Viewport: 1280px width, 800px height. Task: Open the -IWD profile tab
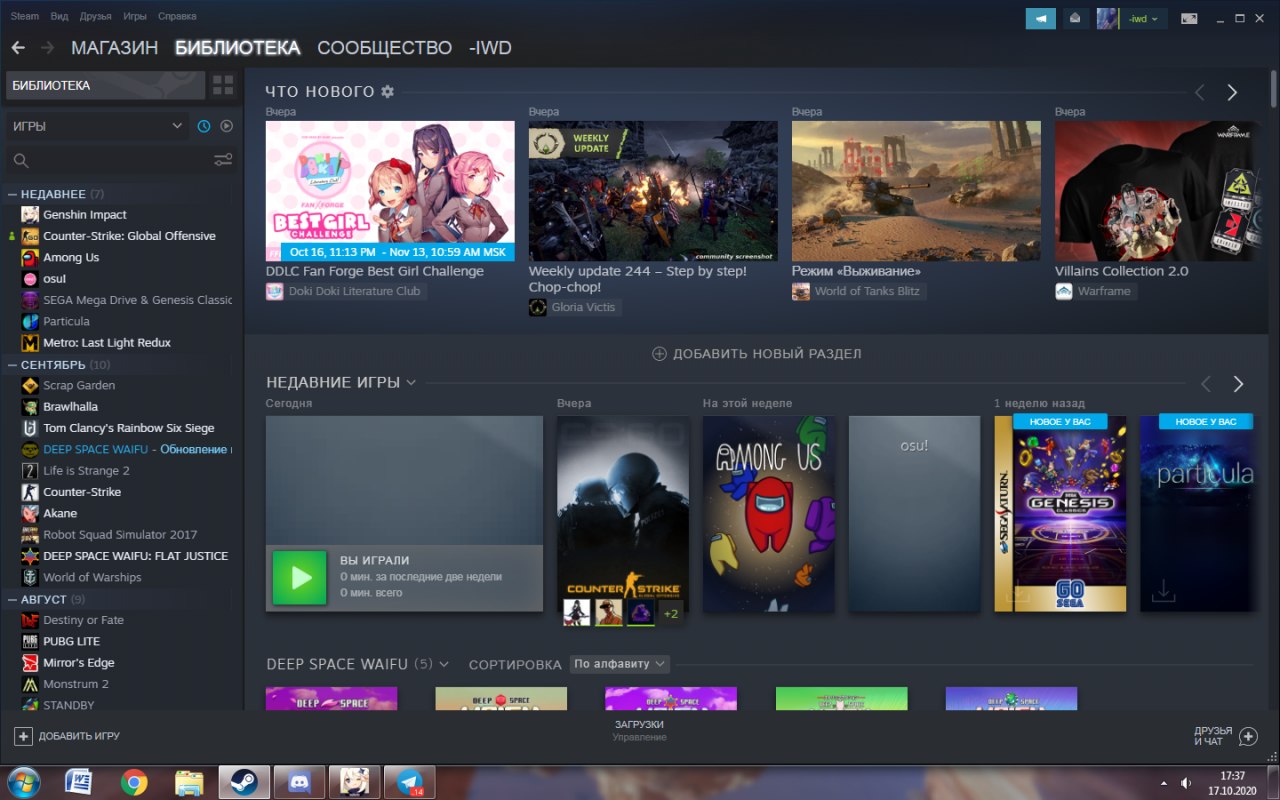(x=490, y=47)
